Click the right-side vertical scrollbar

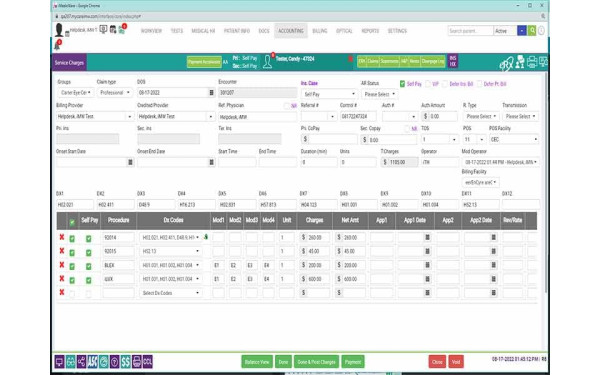click(546, 184)
